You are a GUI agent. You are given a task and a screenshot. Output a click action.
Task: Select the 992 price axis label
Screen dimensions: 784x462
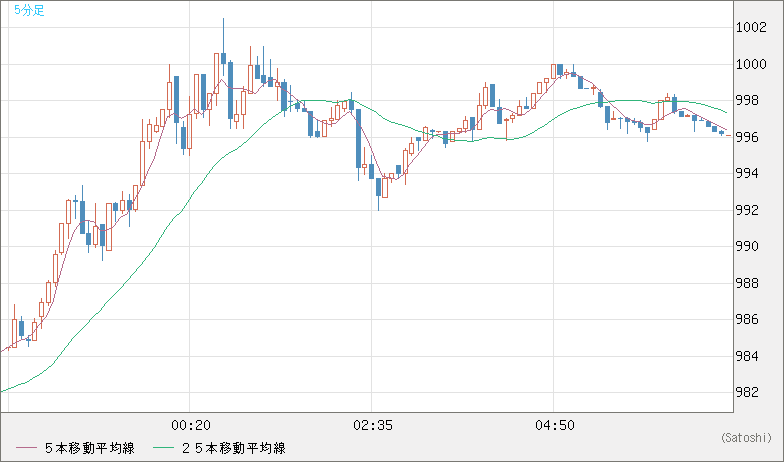tap(747, 210)
